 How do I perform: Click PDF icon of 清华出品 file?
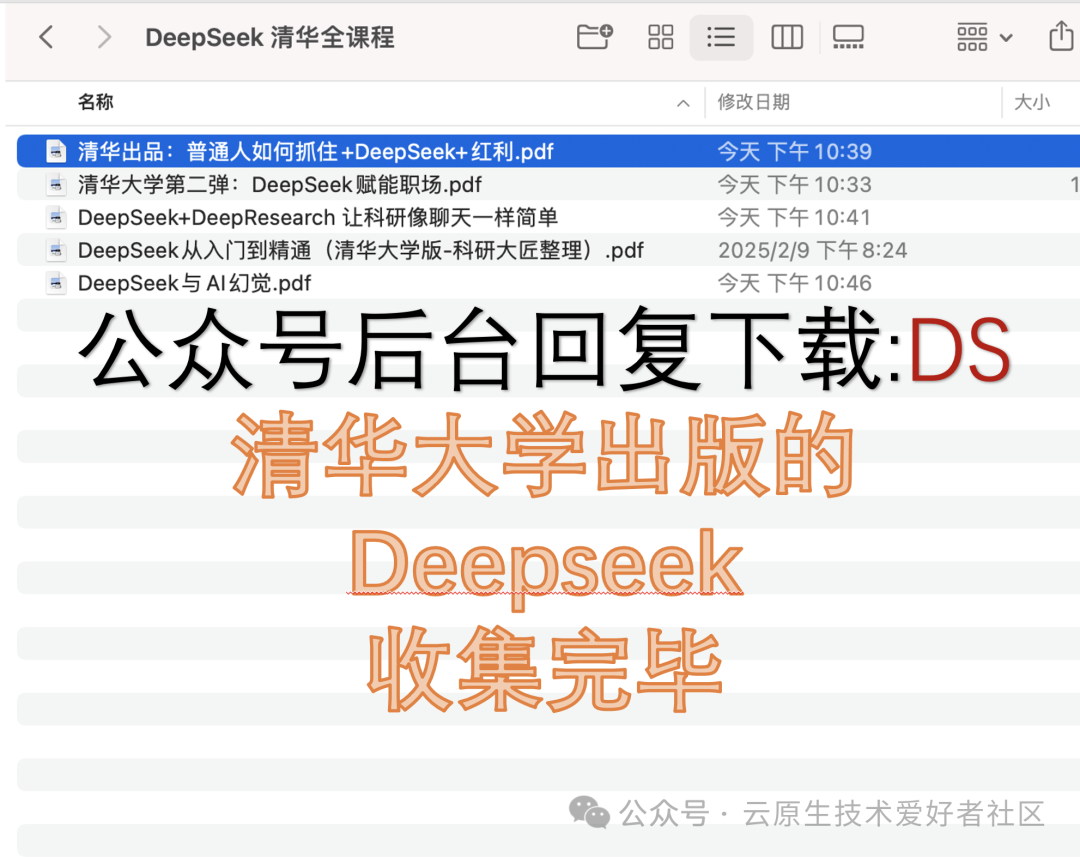pyautogui.click(x=56, y=151)
